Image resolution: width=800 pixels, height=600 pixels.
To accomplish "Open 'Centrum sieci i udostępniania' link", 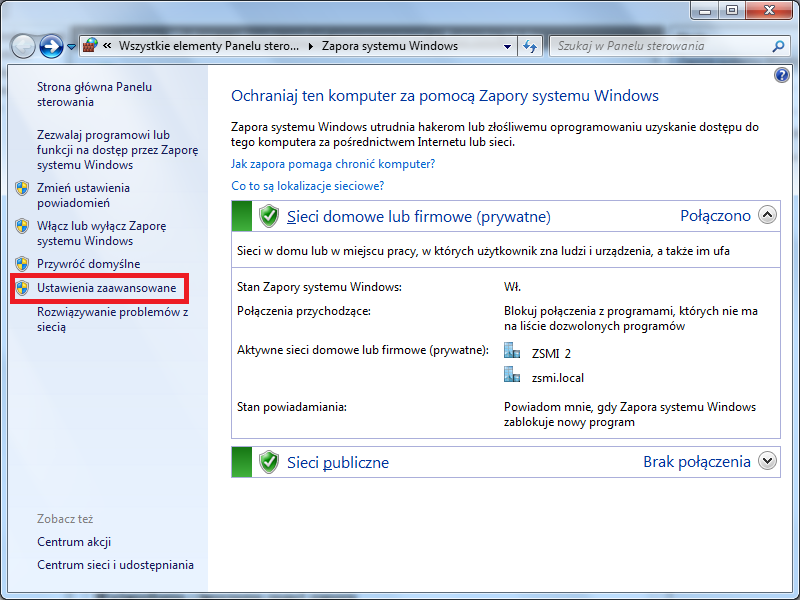I will [115, 565].
